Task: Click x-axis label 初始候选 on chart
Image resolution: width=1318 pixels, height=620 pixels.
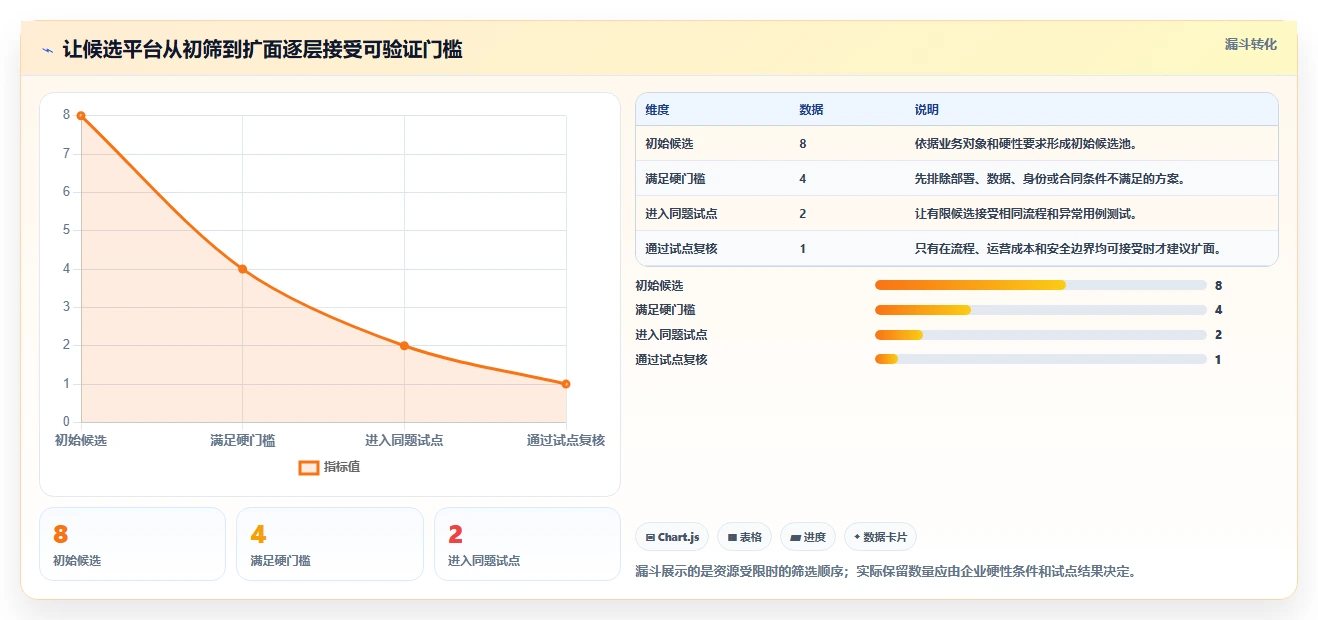Action: point(81,441)
